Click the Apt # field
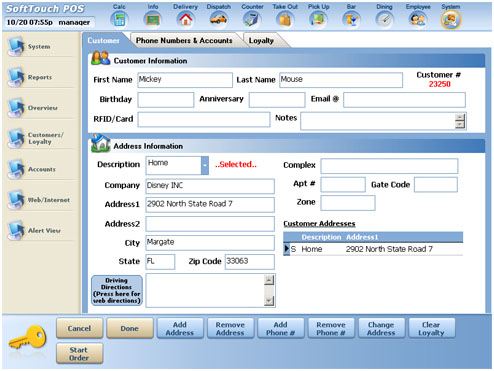The height and width of the screenshot is (371, 494). click(343, 184)
